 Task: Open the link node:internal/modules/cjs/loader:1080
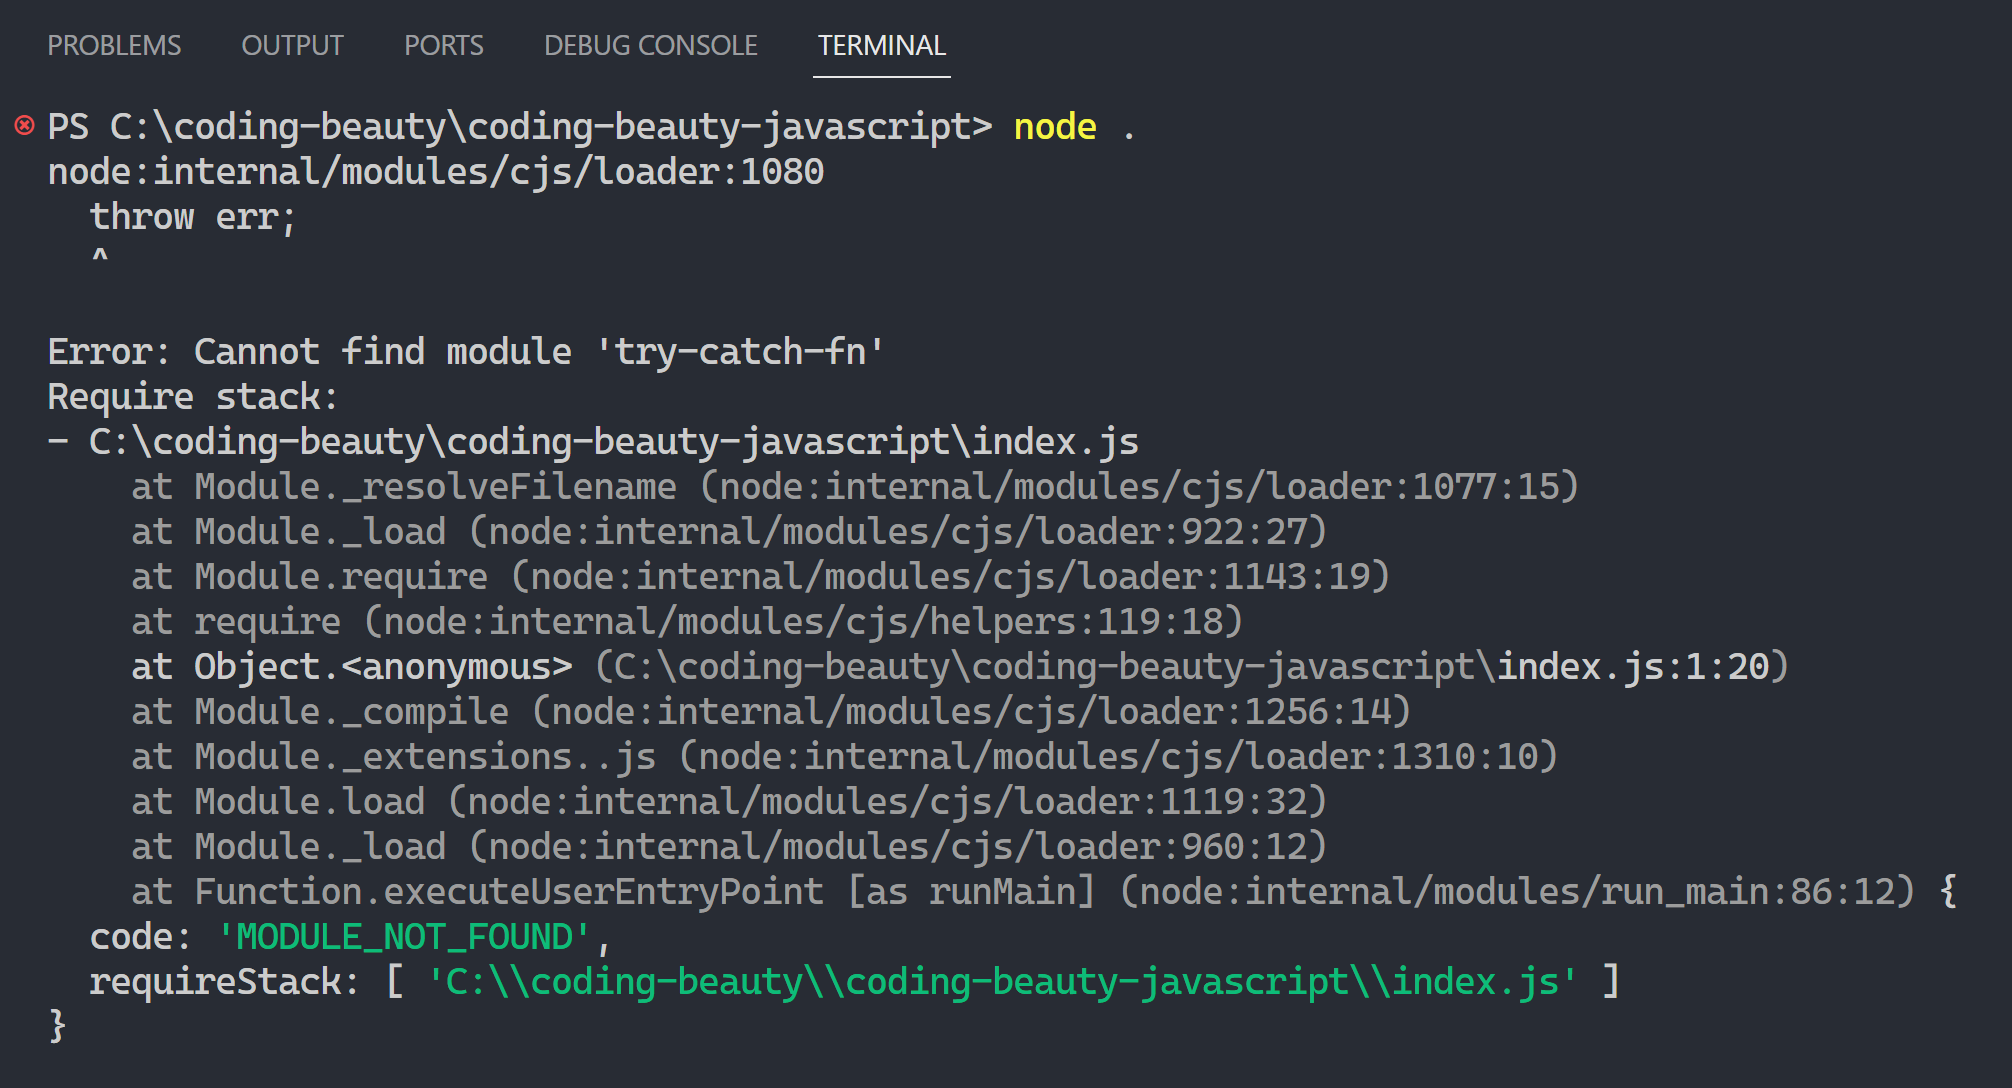(434, 170)
